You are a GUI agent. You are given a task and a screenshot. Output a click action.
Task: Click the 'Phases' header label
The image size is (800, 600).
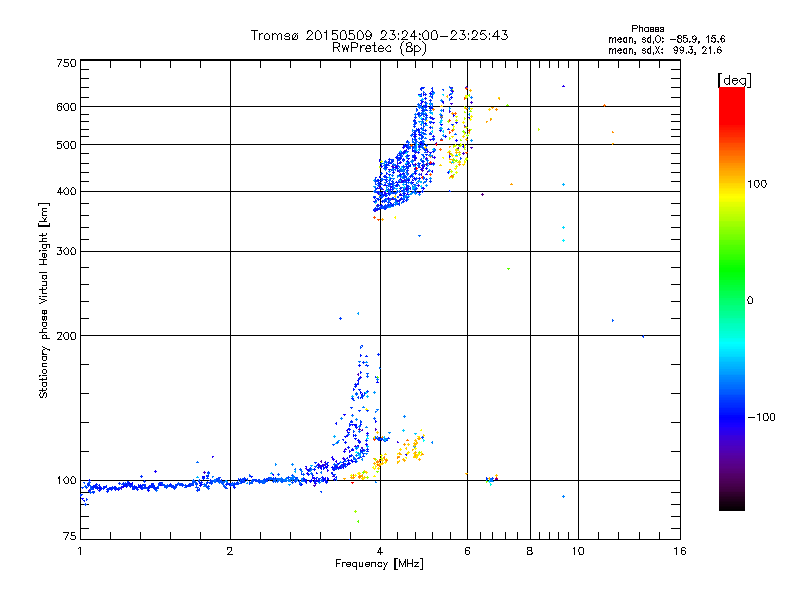coord(647,29)
